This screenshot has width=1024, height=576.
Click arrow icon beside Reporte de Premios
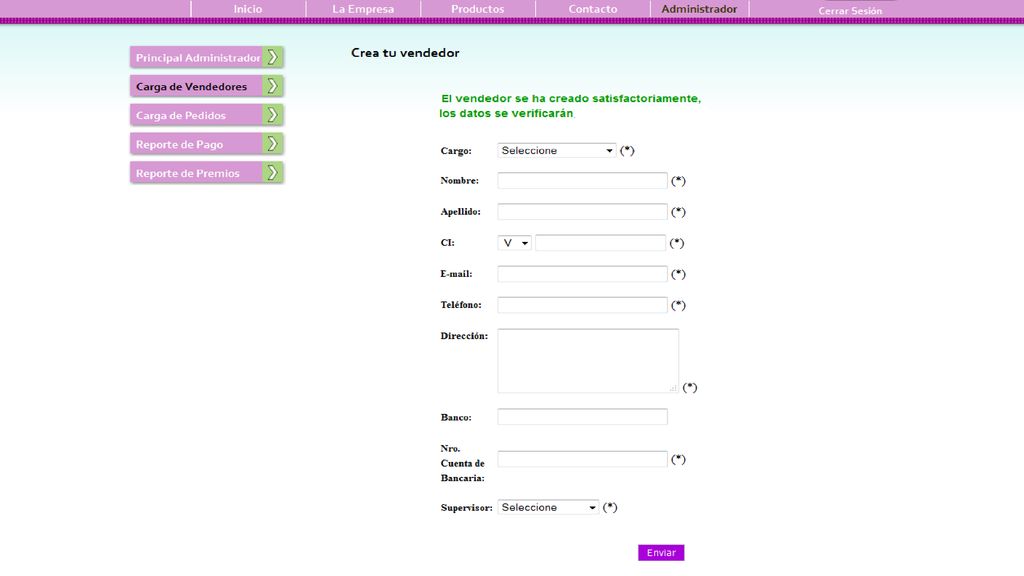point(273,172)
